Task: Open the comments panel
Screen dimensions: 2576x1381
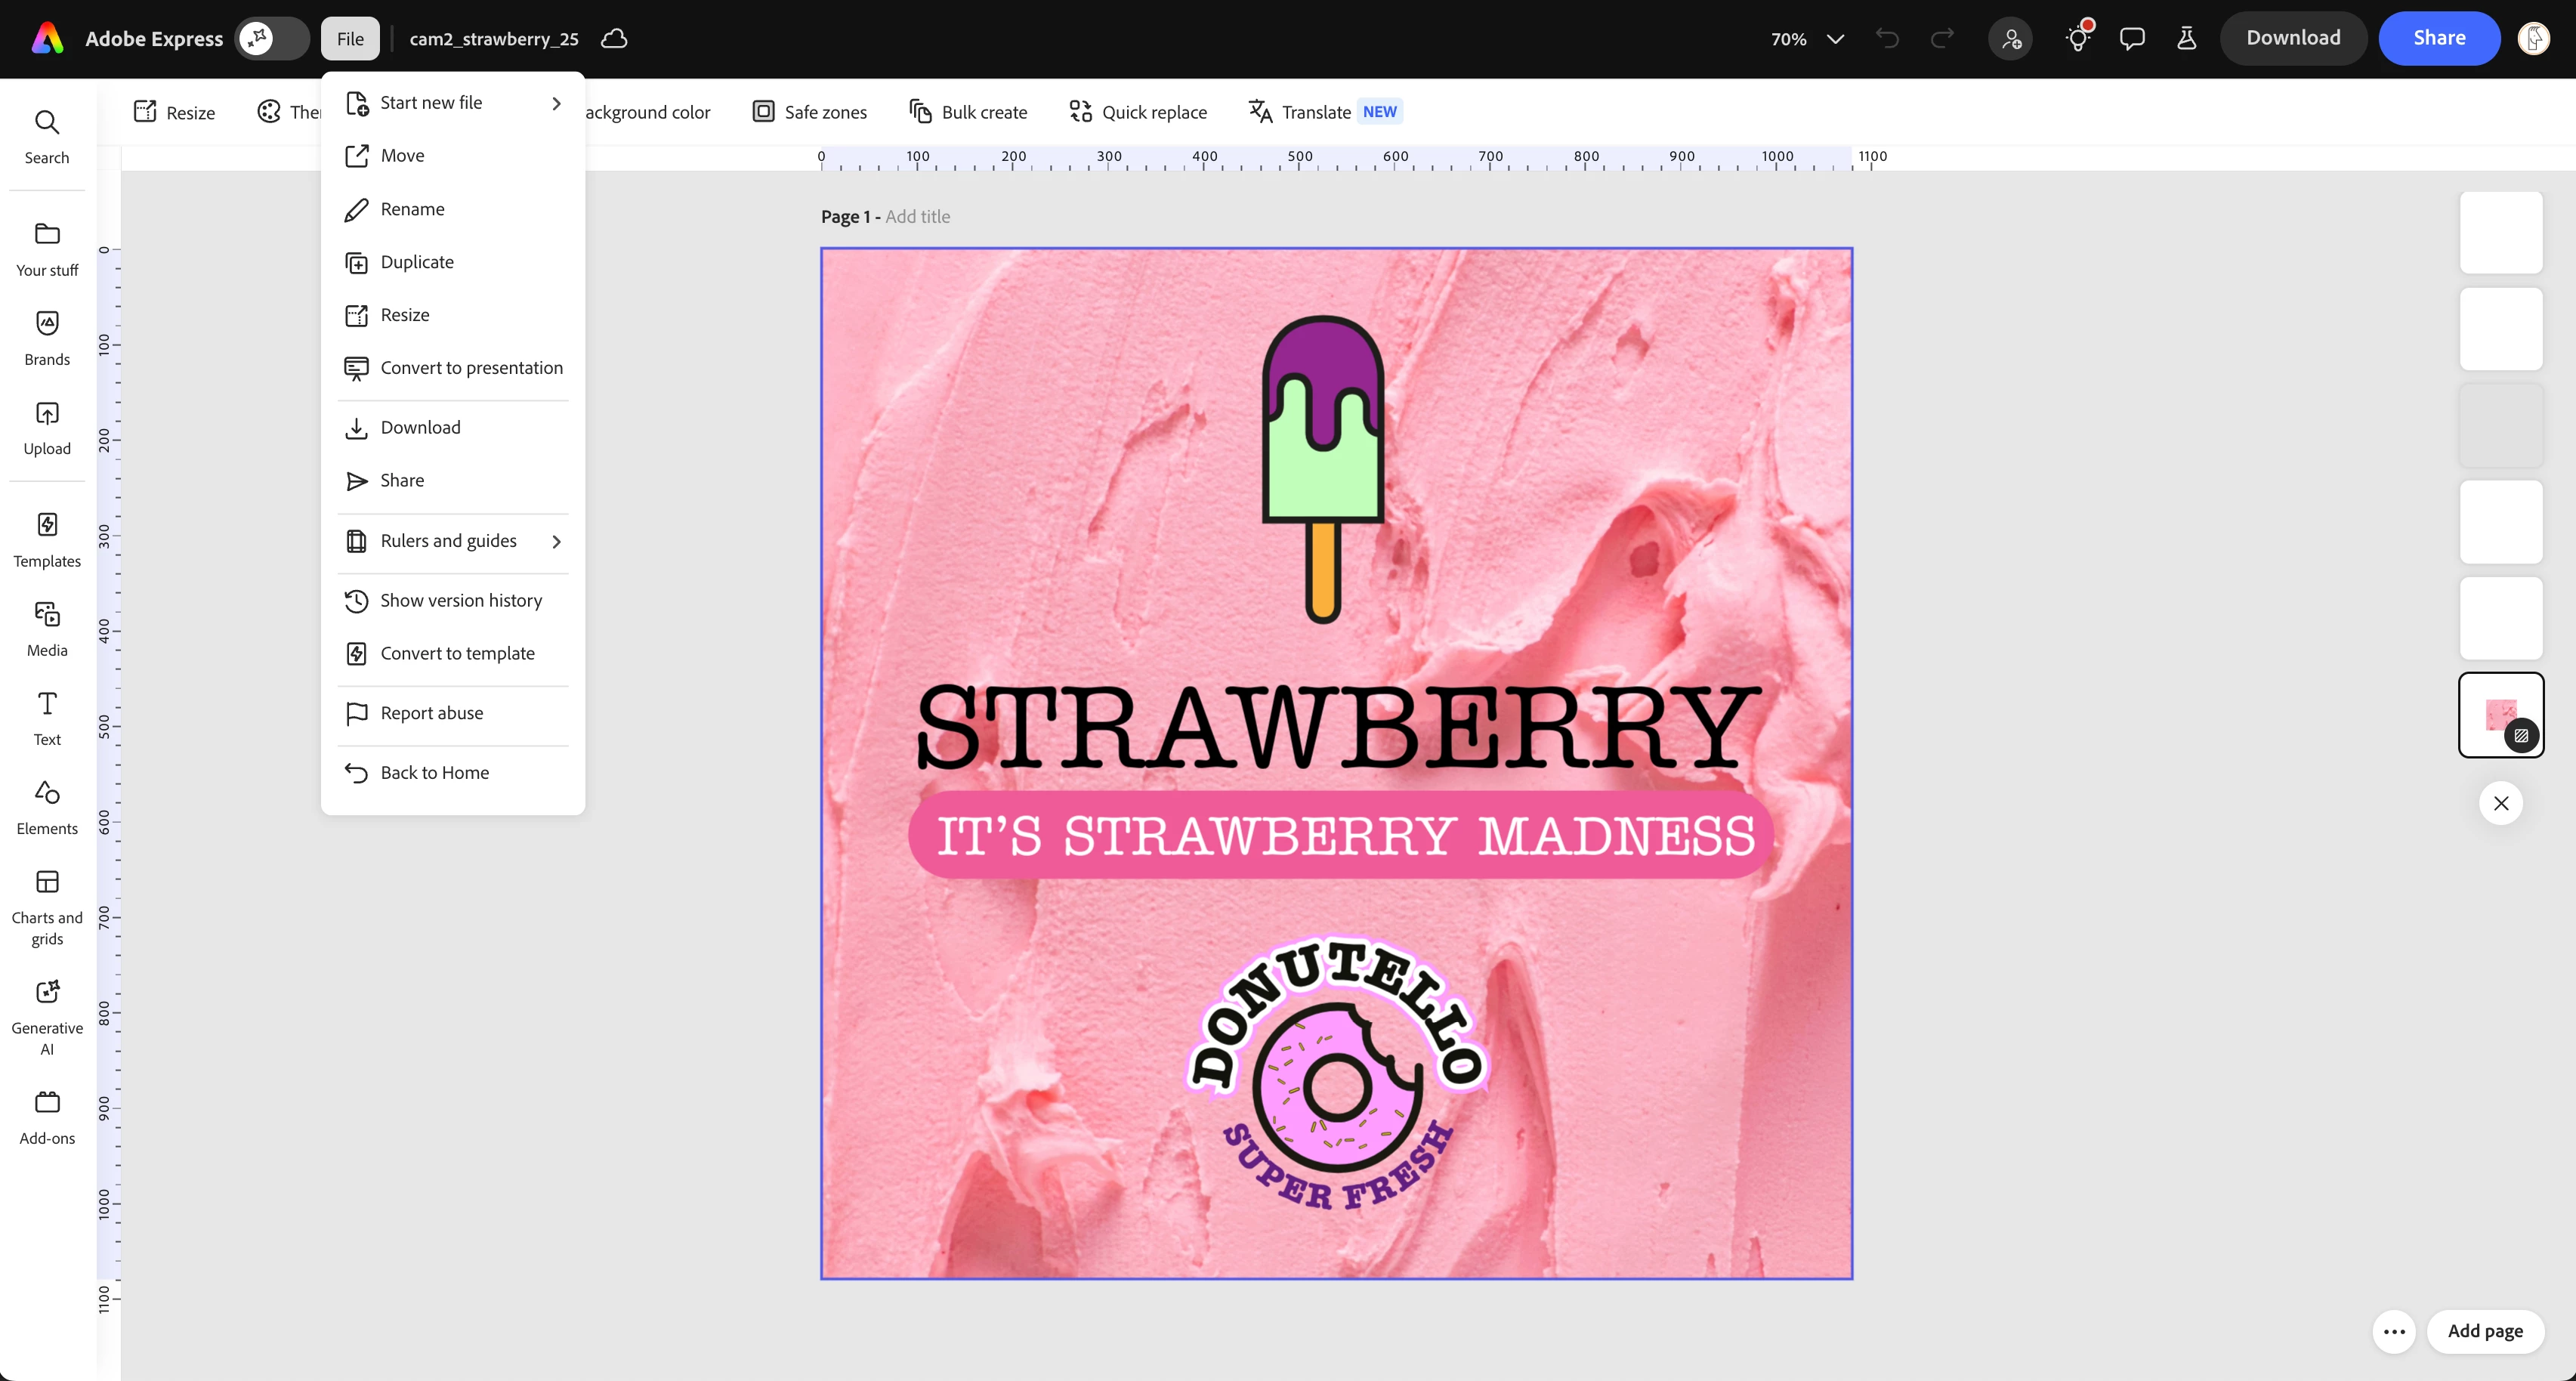Action: (x=2132, y=38)
